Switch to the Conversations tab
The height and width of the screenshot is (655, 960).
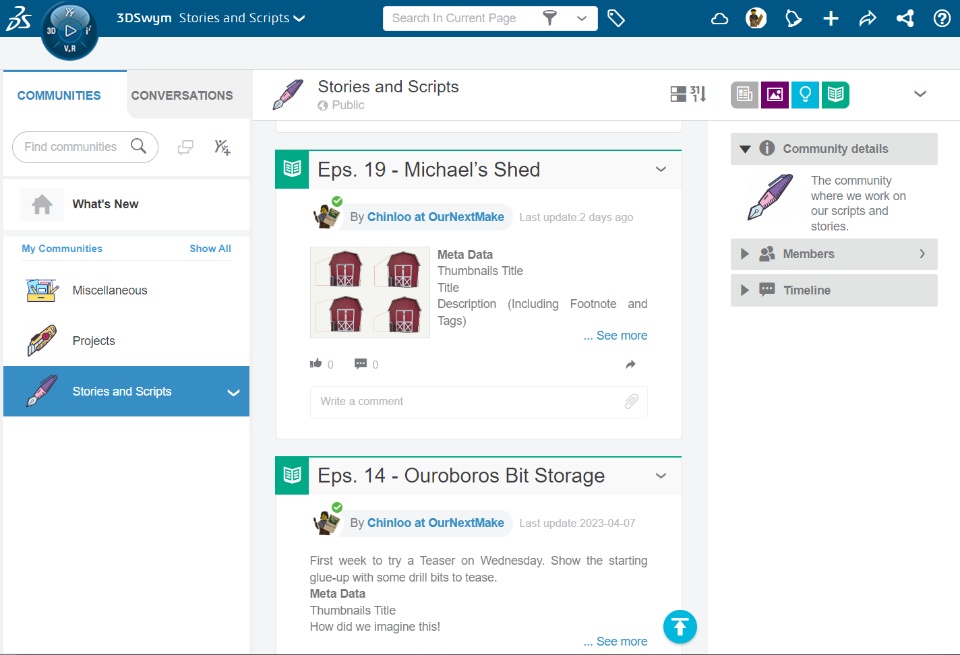click(x=182, y=96)
